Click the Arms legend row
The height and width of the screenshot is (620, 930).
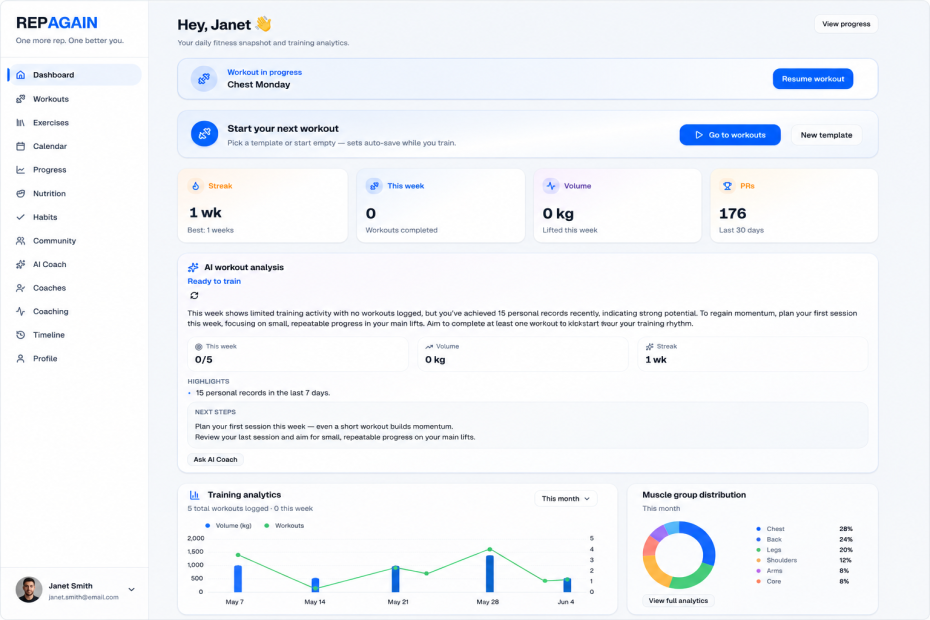pos(804,571)
